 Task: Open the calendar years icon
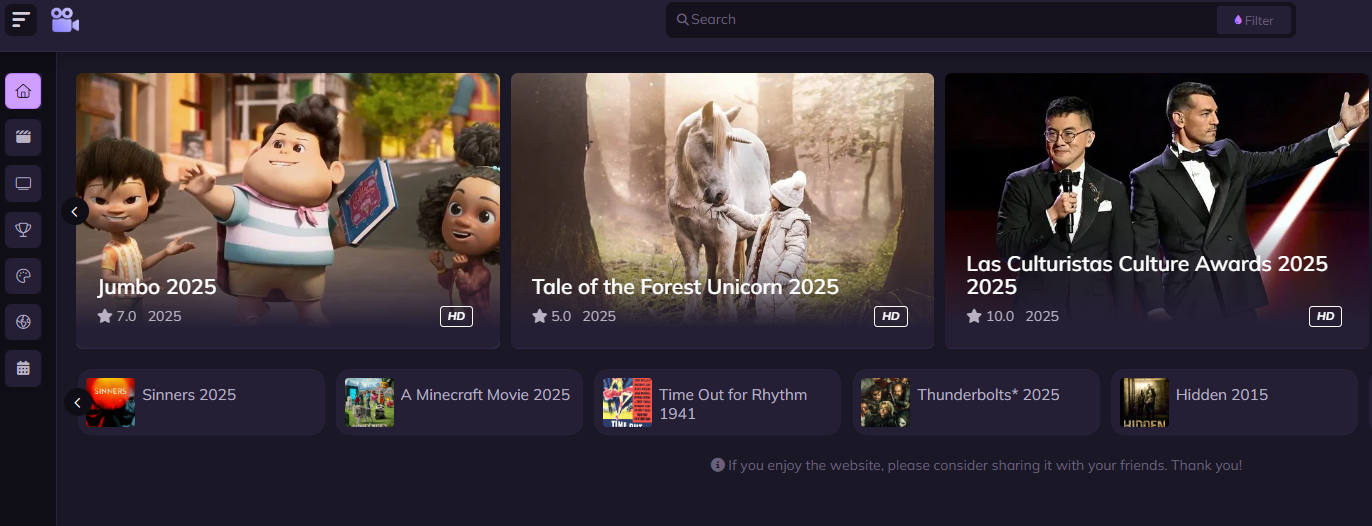pyautogui.click(x=23, y=368)
